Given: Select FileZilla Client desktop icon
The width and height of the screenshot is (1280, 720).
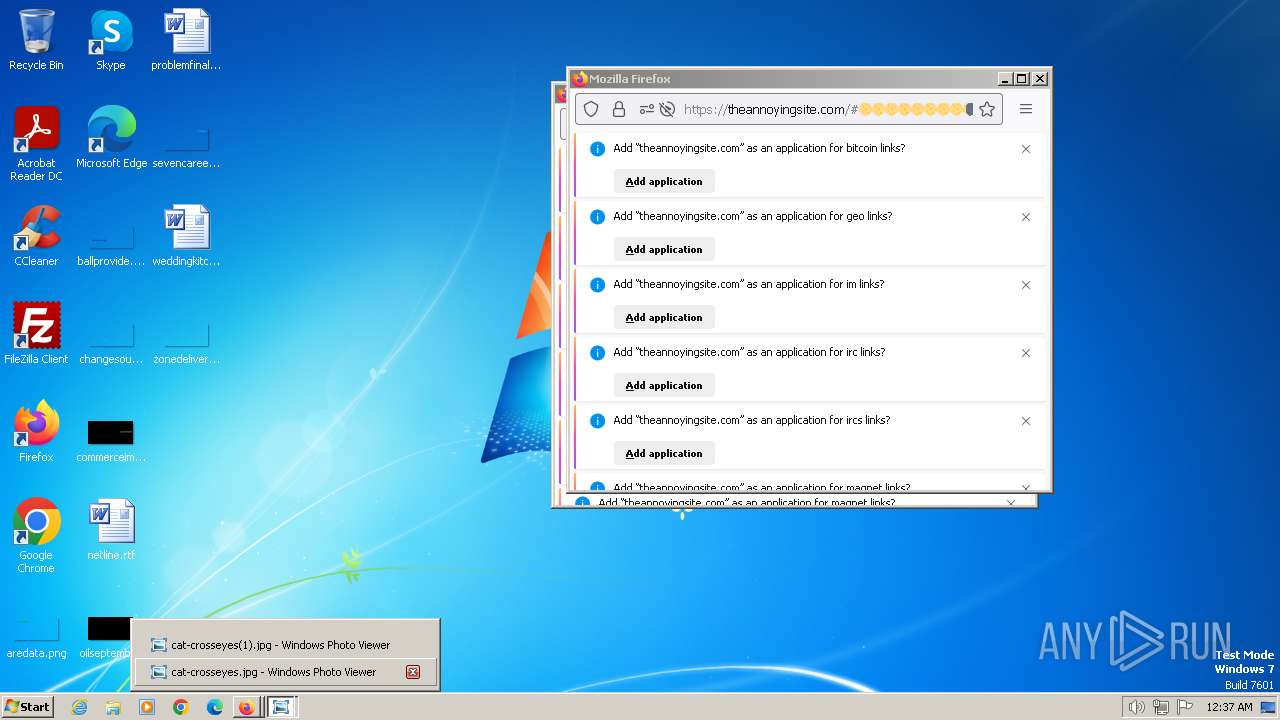Looking at the screenshot, I should point(36,334).
